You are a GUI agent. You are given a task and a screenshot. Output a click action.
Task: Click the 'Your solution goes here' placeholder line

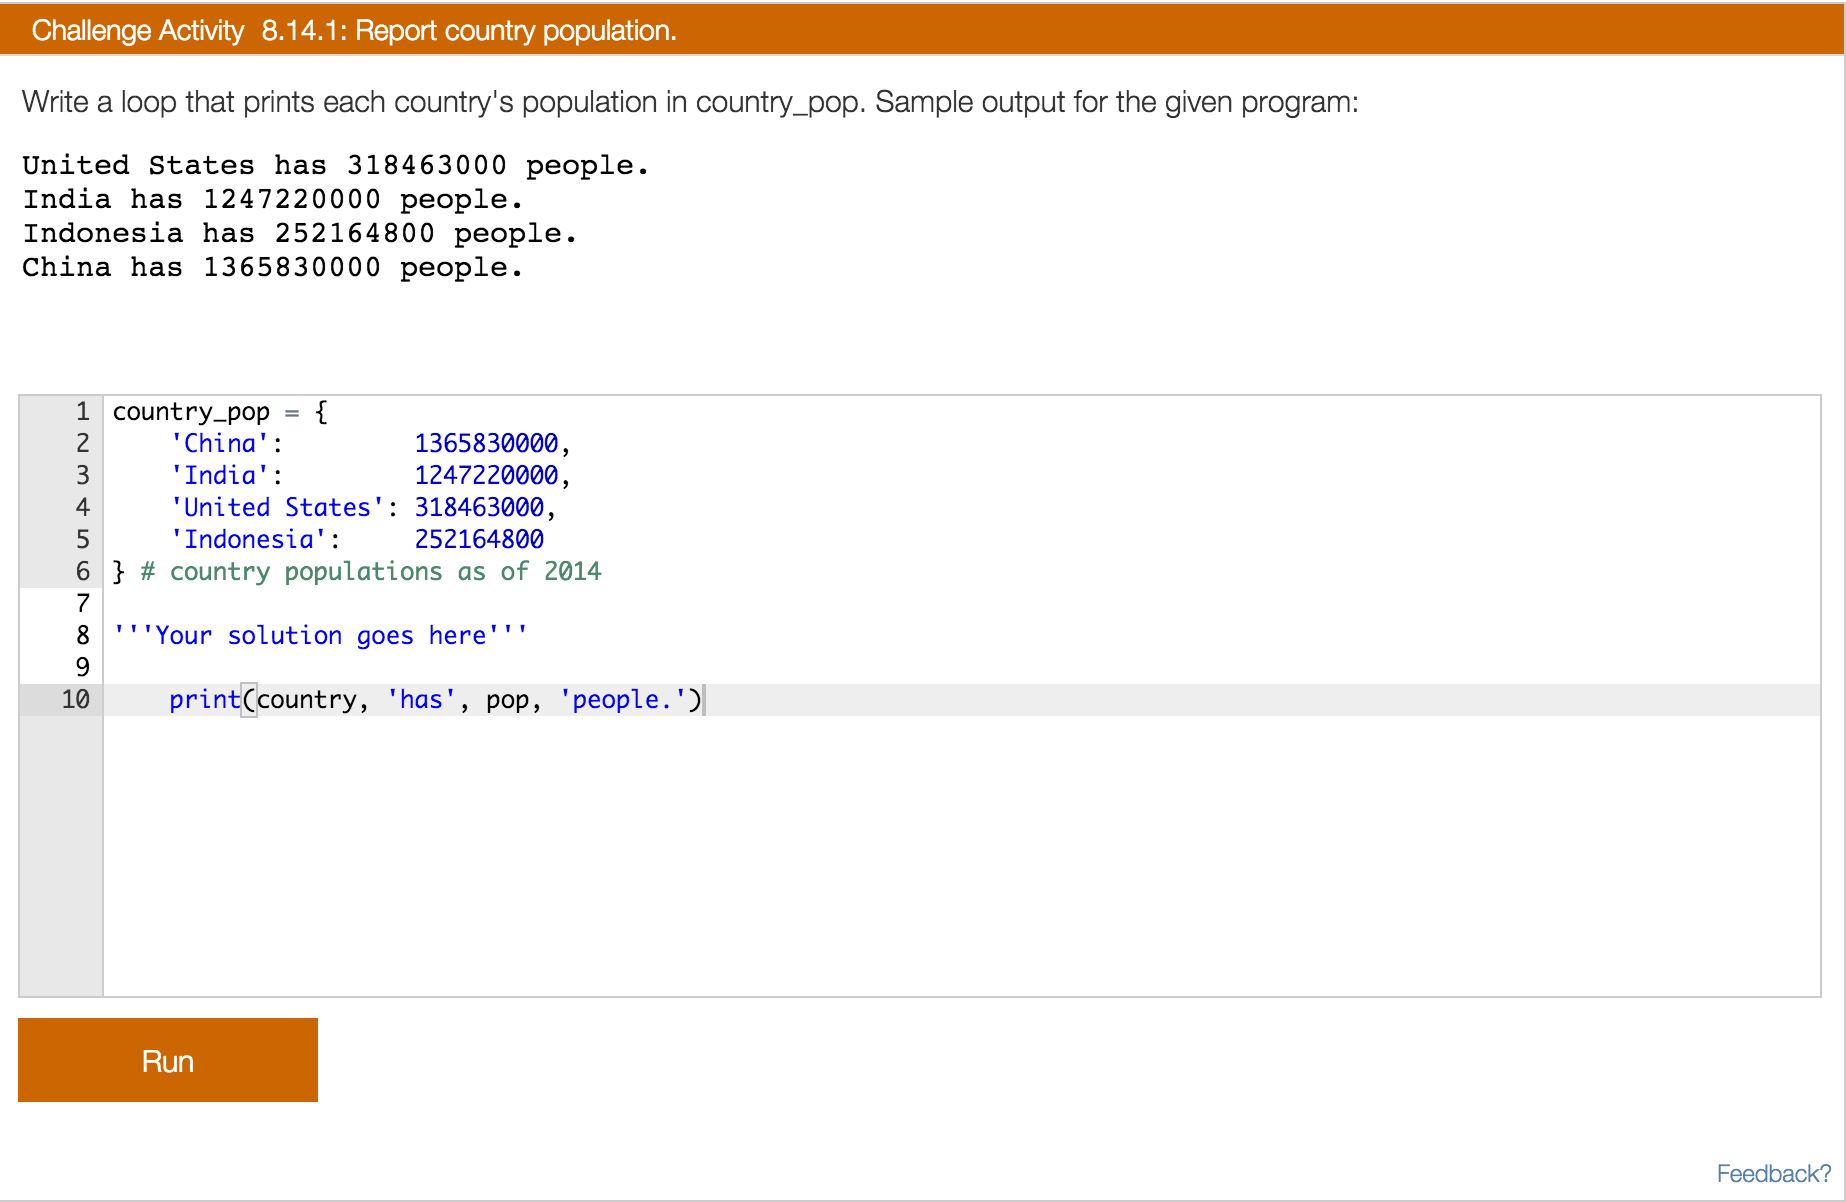click(320, 636)
